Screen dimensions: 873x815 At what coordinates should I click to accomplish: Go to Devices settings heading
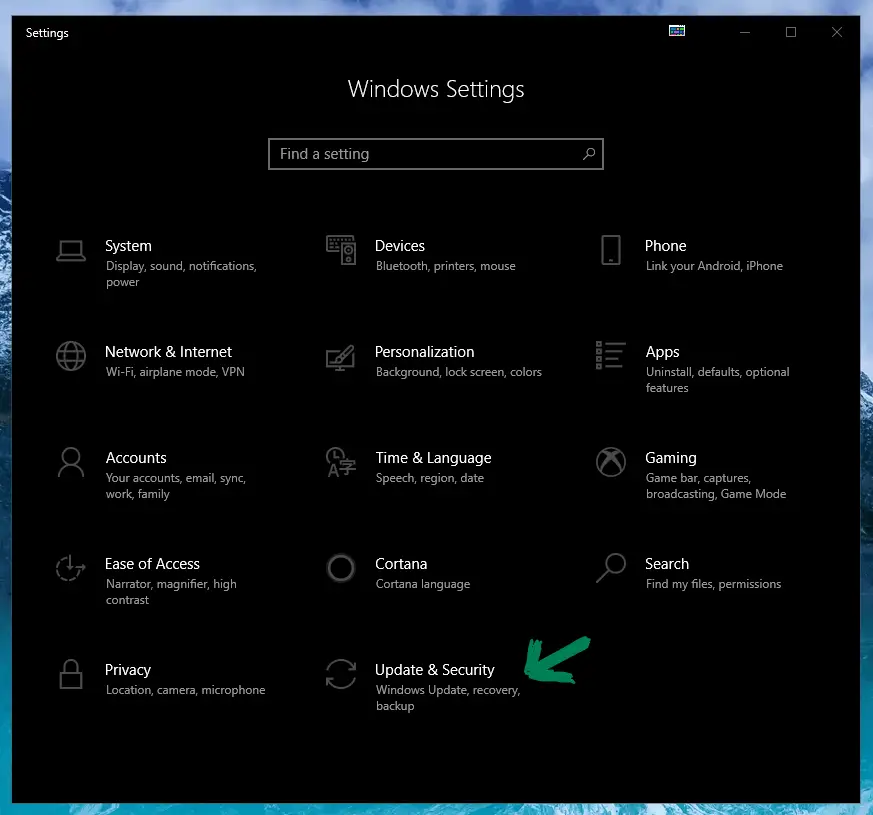tap(399, 246)
